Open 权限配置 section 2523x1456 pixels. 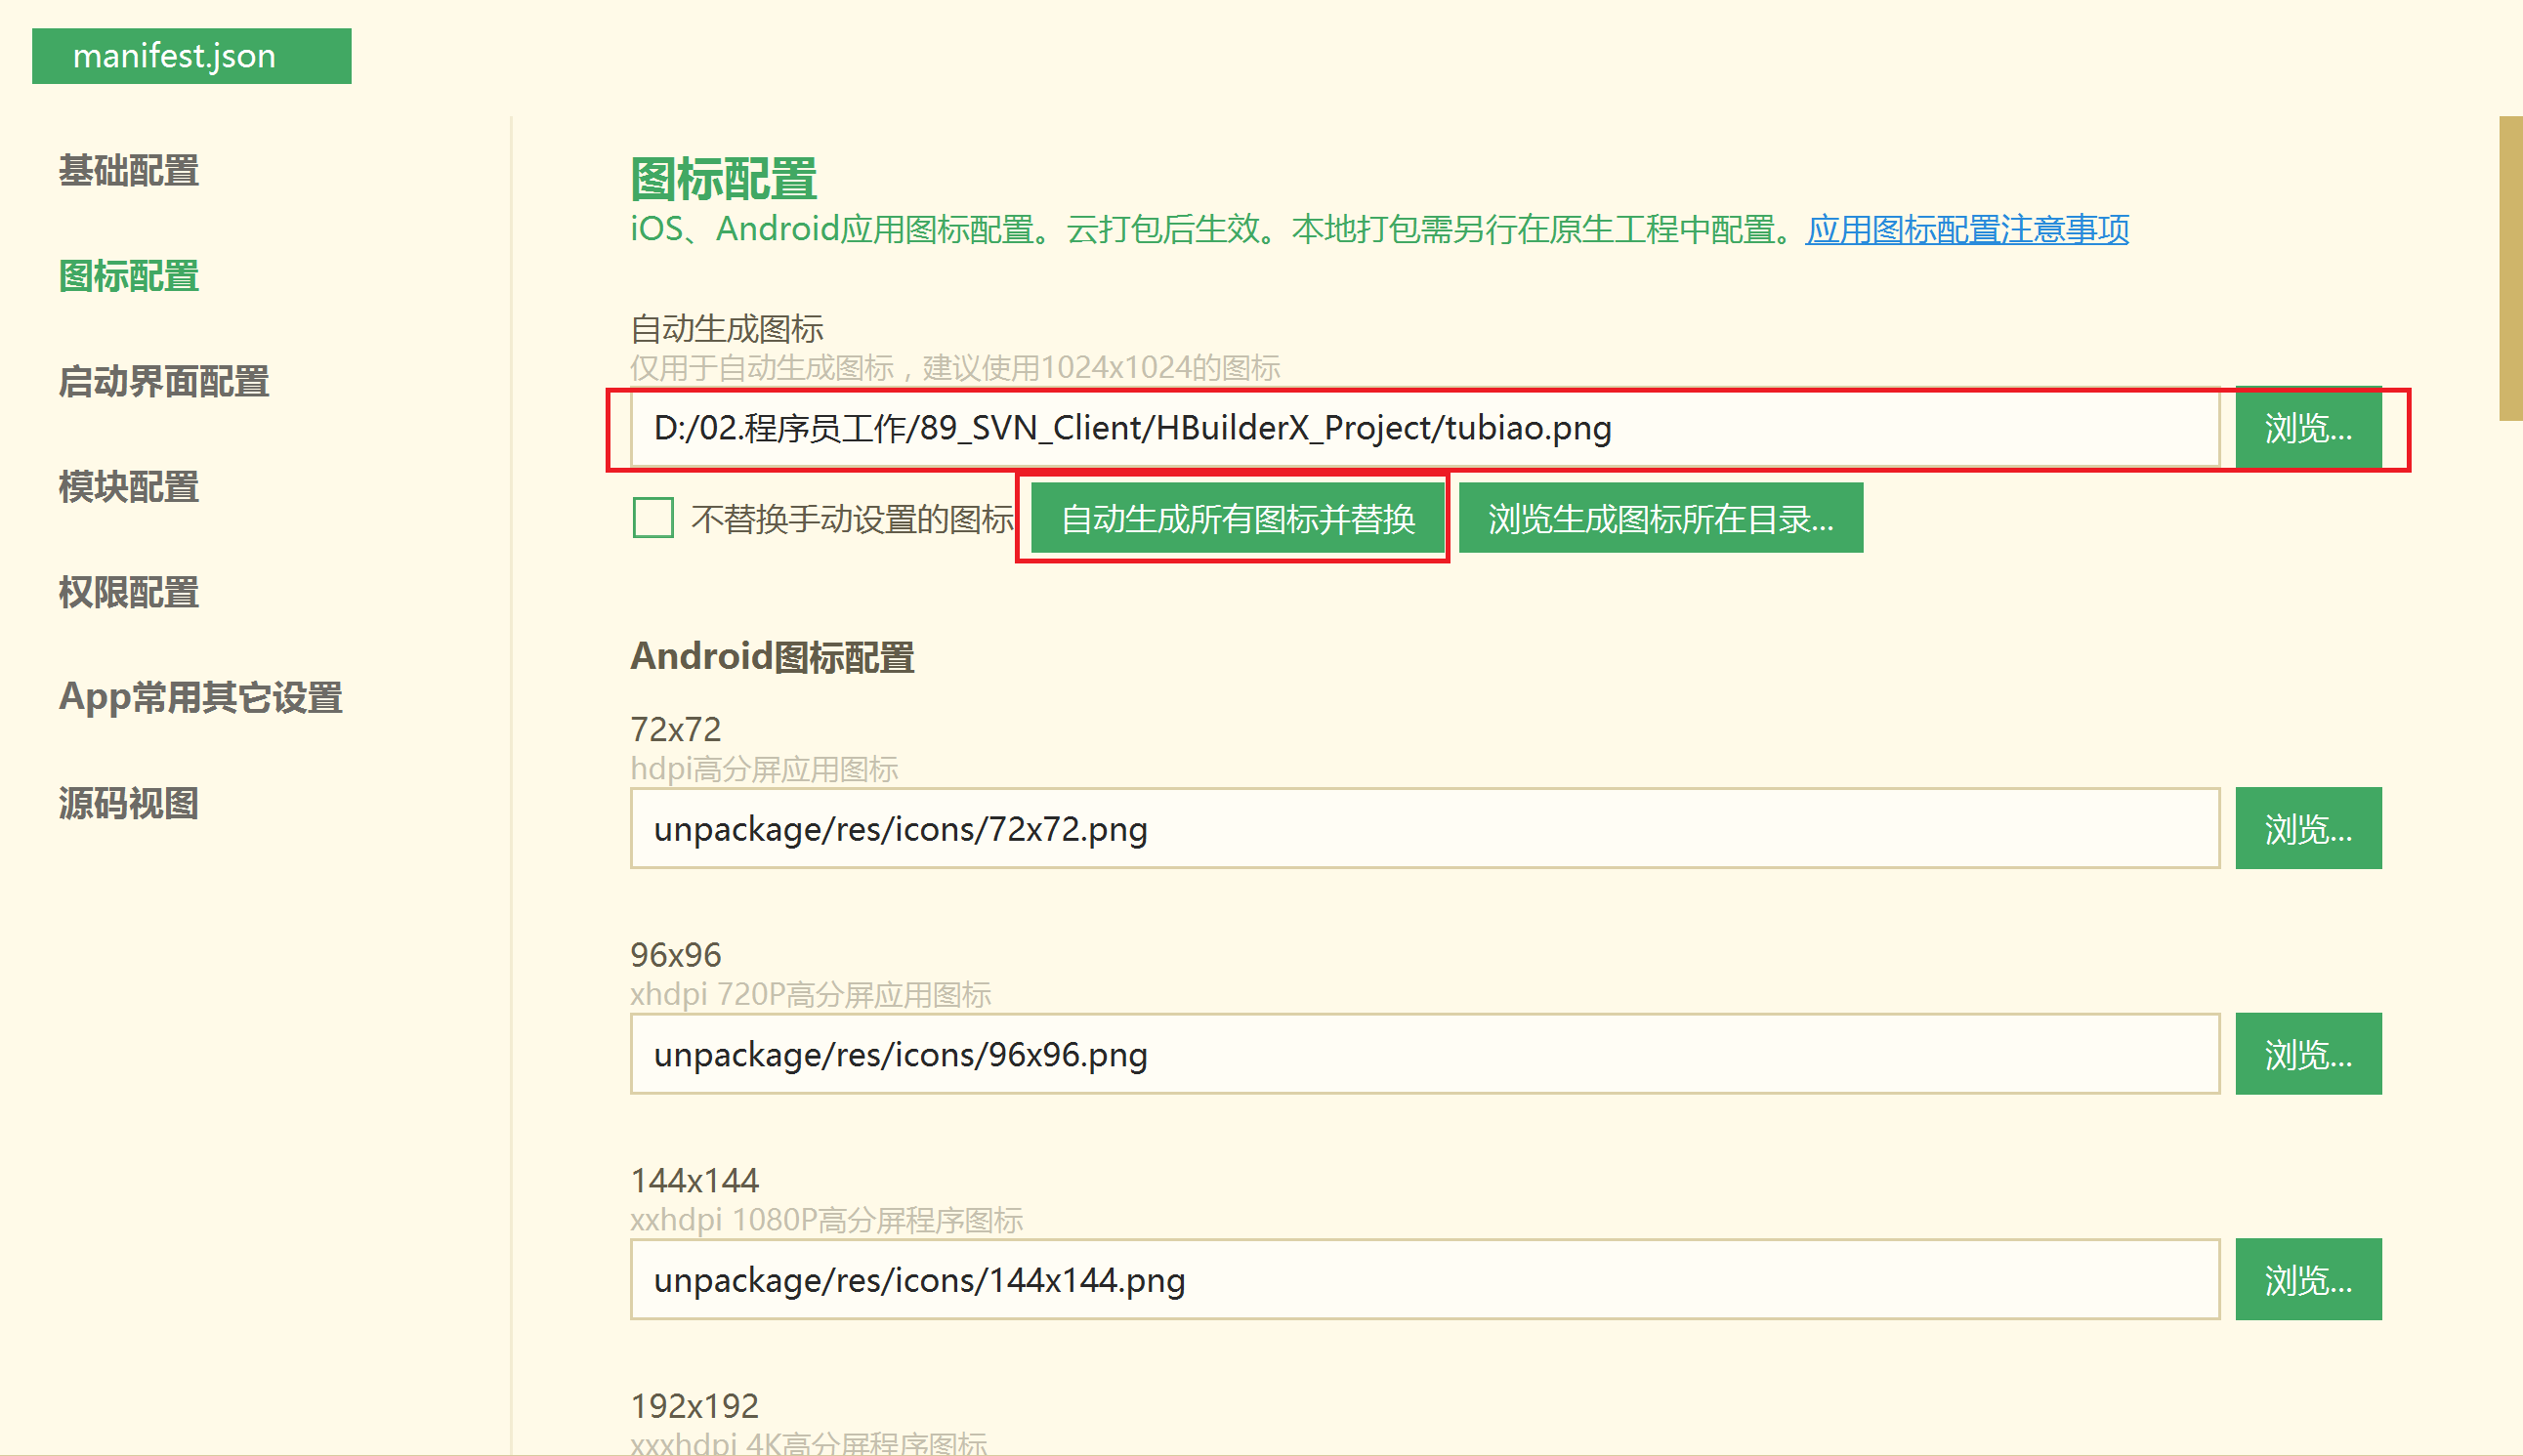(128, 593)
